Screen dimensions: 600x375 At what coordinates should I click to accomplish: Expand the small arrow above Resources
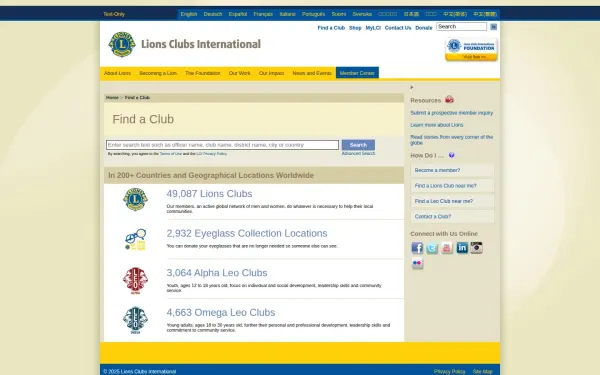point(412,87)
